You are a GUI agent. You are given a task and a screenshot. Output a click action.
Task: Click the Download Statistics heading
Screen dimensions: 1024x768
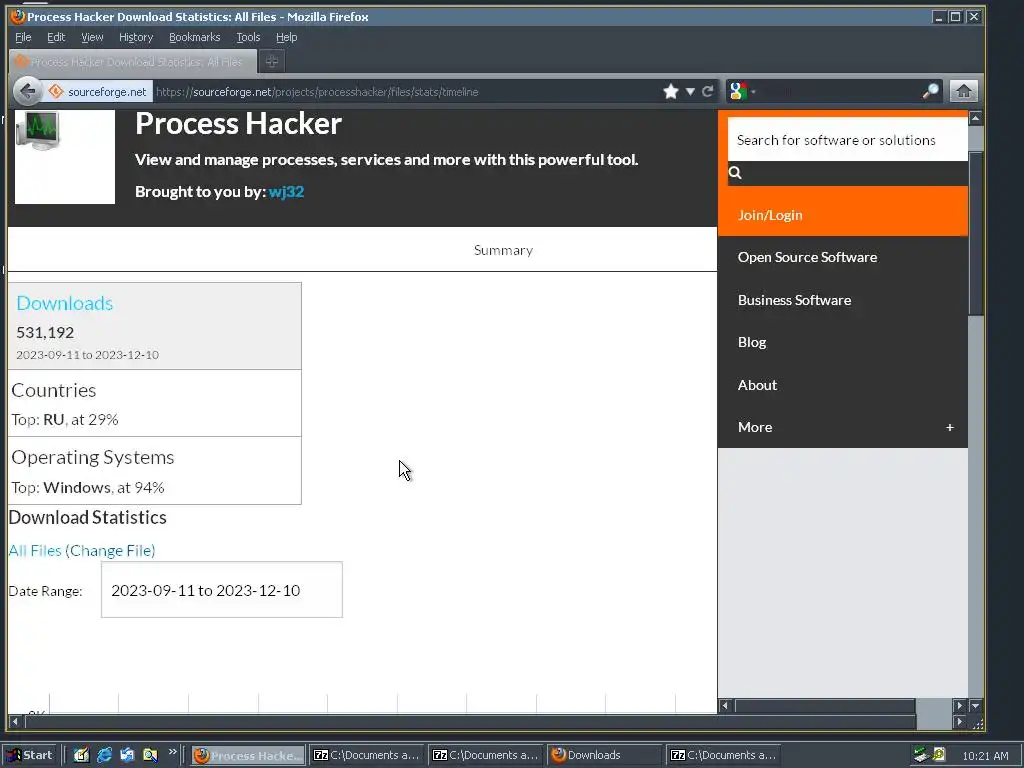88,517
